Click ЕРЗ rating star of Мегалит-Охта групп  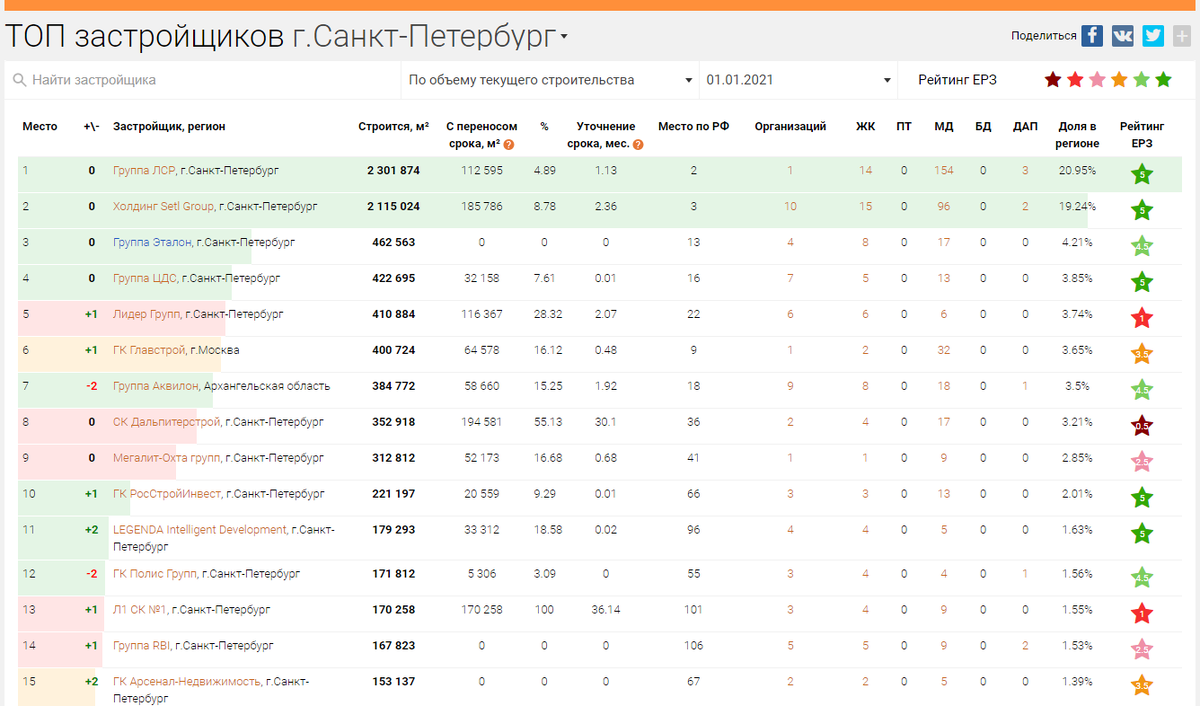click(1142, 462)
